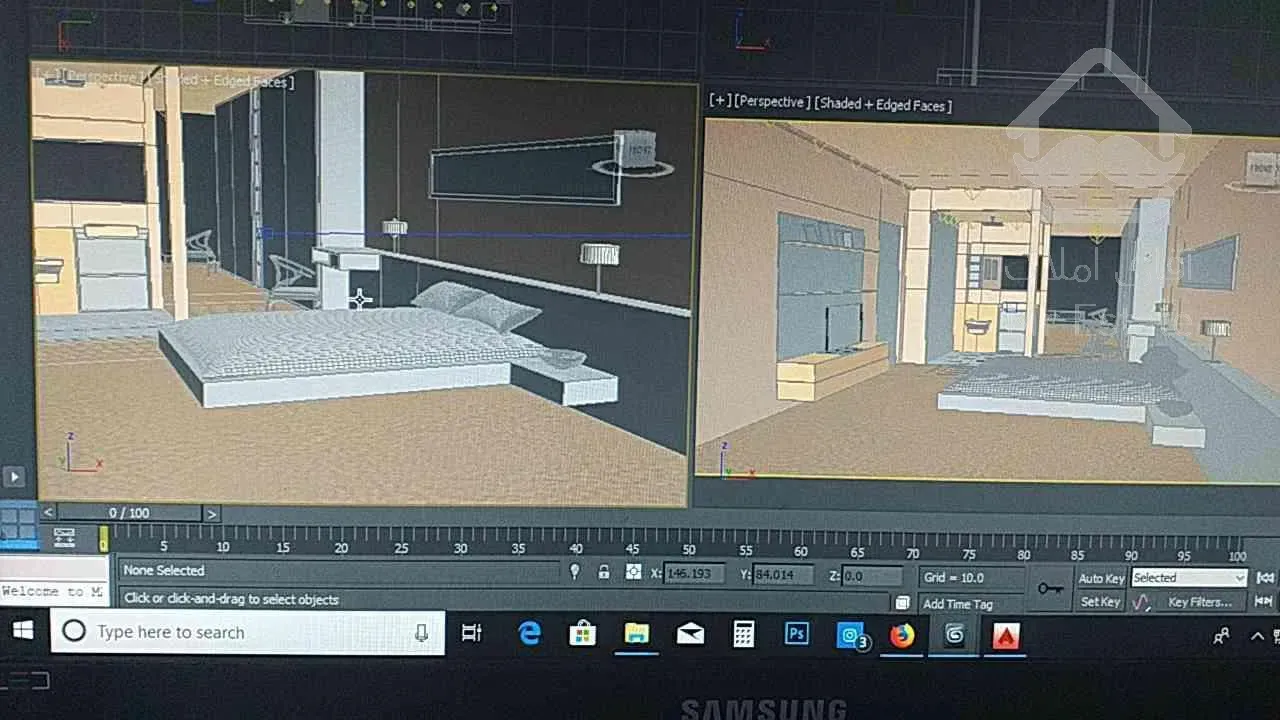Screen dimensions: 1280x720
Task: Open the MAXScript play arrow button
Action: (x=14, y=477)
